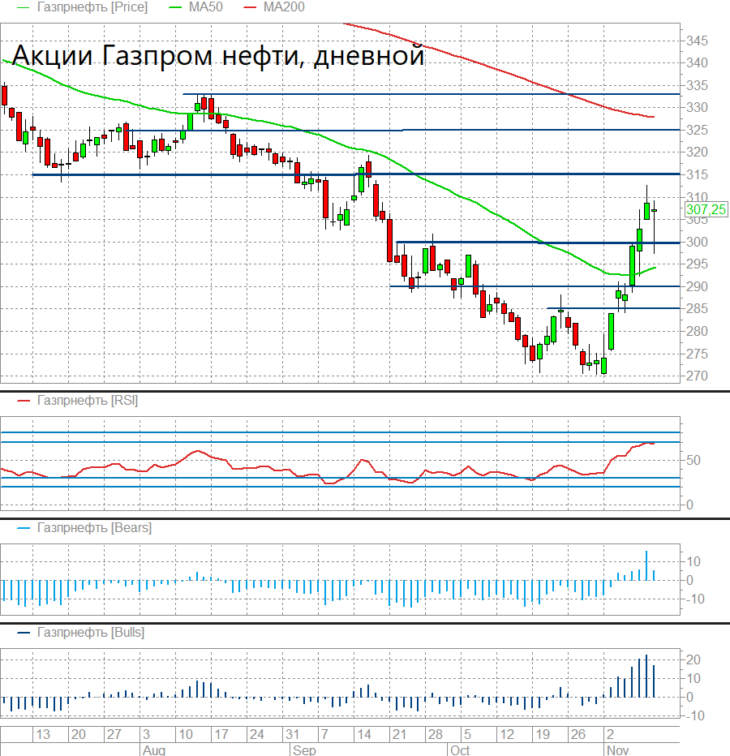This screenshot has height=756, width=730.
Task: Click price axis value 295
Action: (x=697, y=264)
